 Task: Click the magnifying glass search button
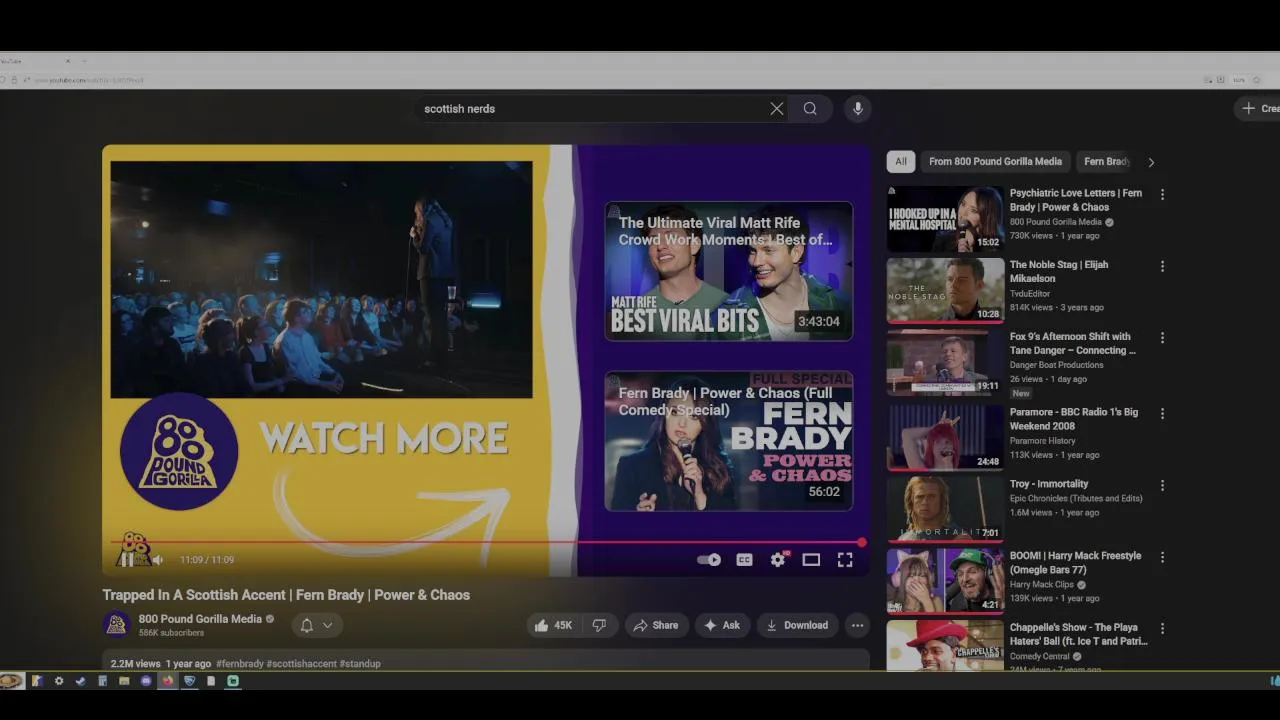(x=810, y=109)
